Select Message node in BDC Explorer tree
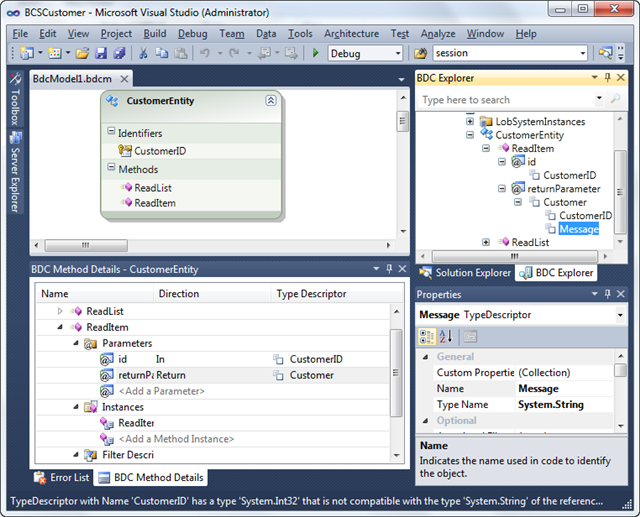The width and height of the screenshot is (640, 517). coord(579,229)
